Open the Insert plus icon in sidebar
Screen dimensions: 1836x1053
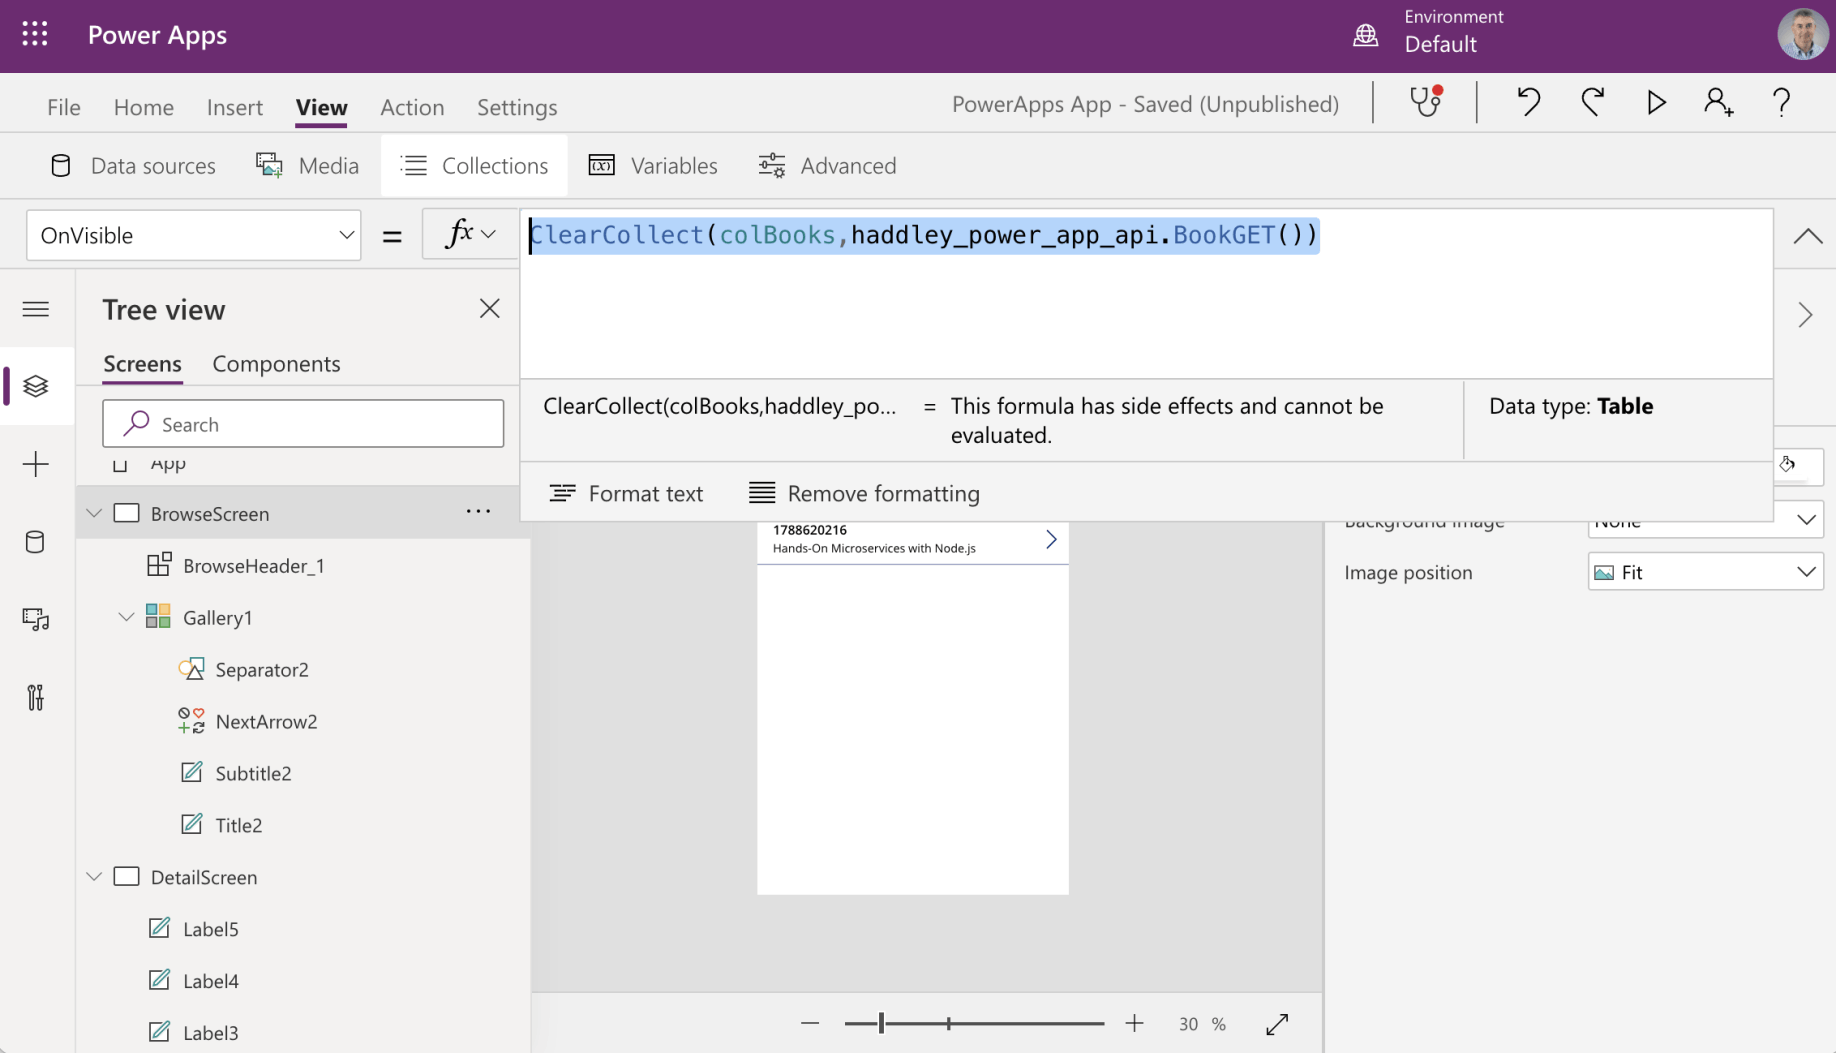coord(36,464)
